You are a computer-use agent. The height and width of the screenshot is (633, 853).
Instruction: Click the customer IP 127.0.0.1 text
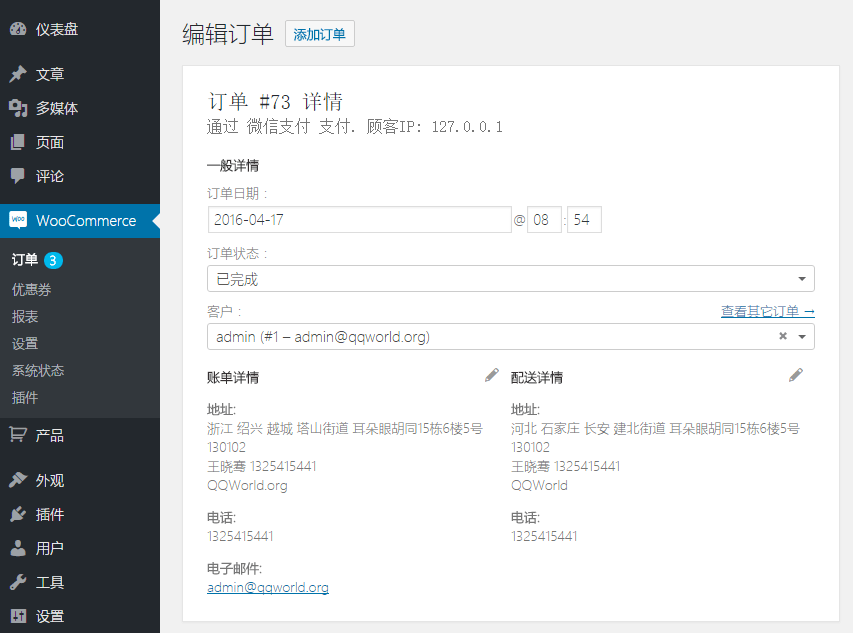coord(467,127)
